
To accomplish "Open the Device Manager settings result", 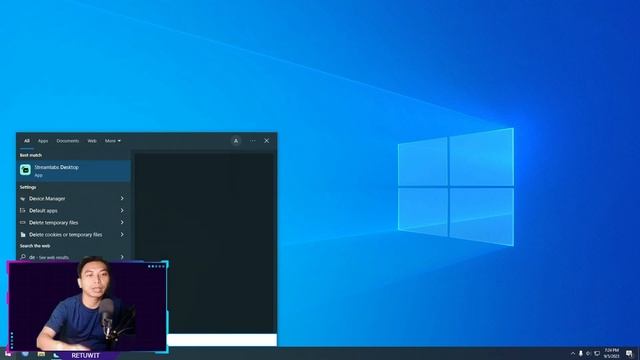I will coord(73,198).
